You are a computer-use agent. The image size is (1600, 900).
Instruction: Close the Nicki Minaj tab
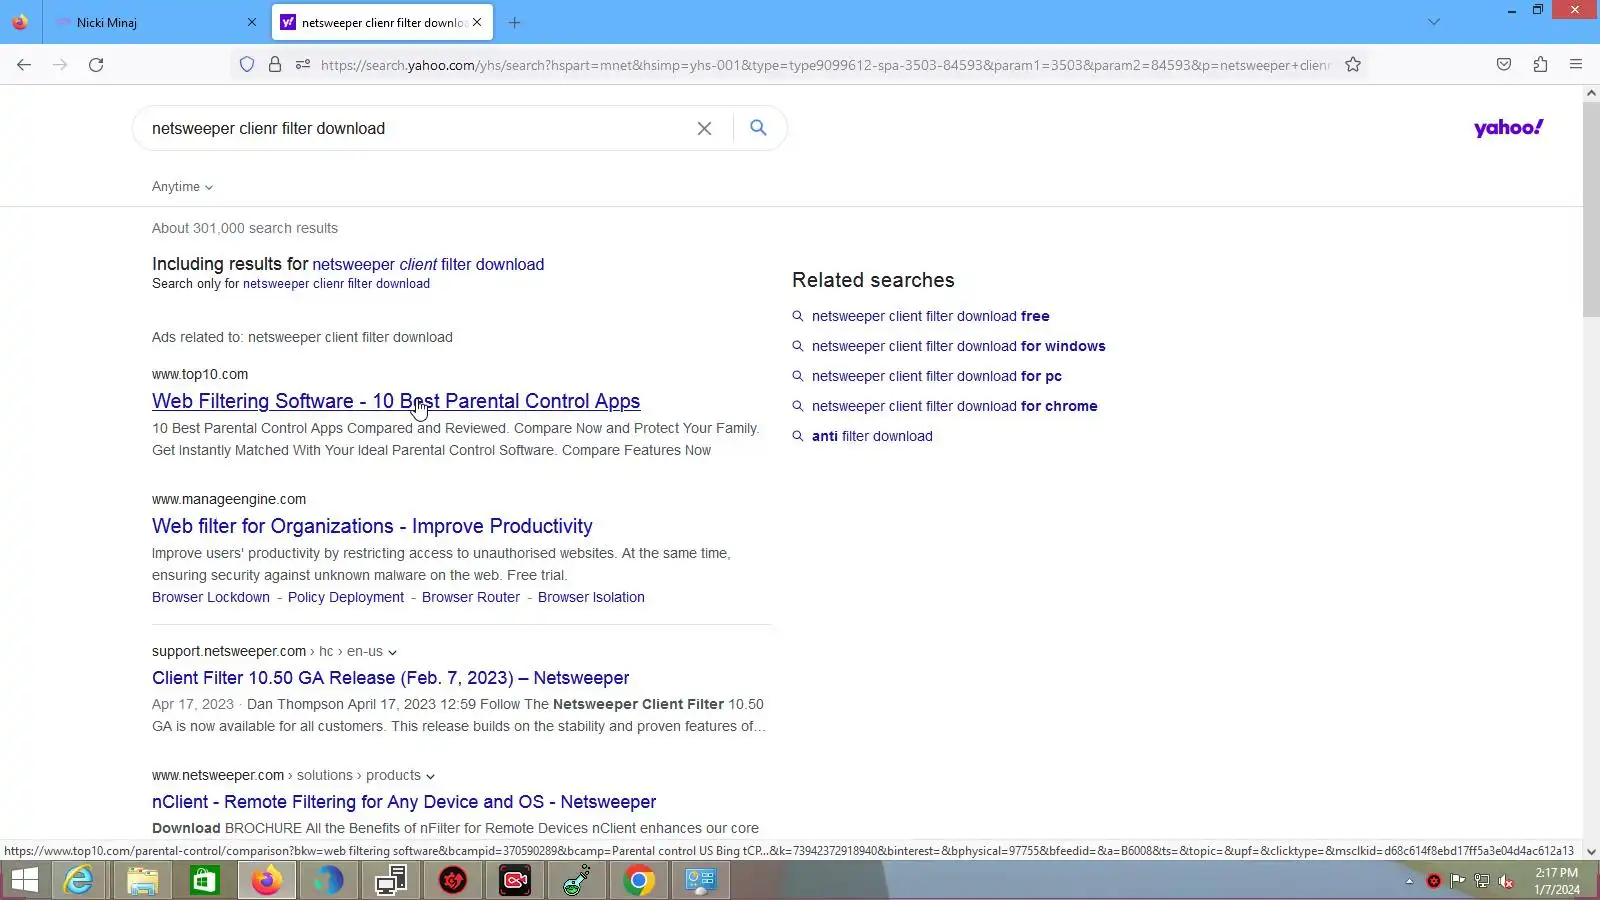[x=252, y=22]
